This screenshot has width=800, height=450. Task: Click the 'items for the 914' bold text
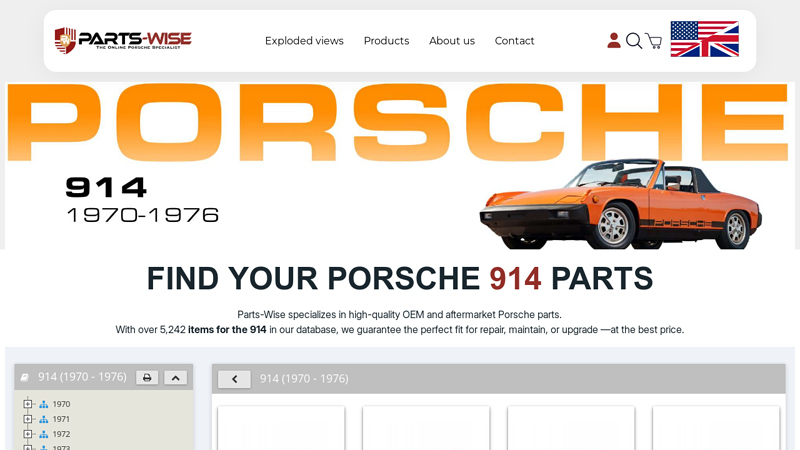(227, 330)
